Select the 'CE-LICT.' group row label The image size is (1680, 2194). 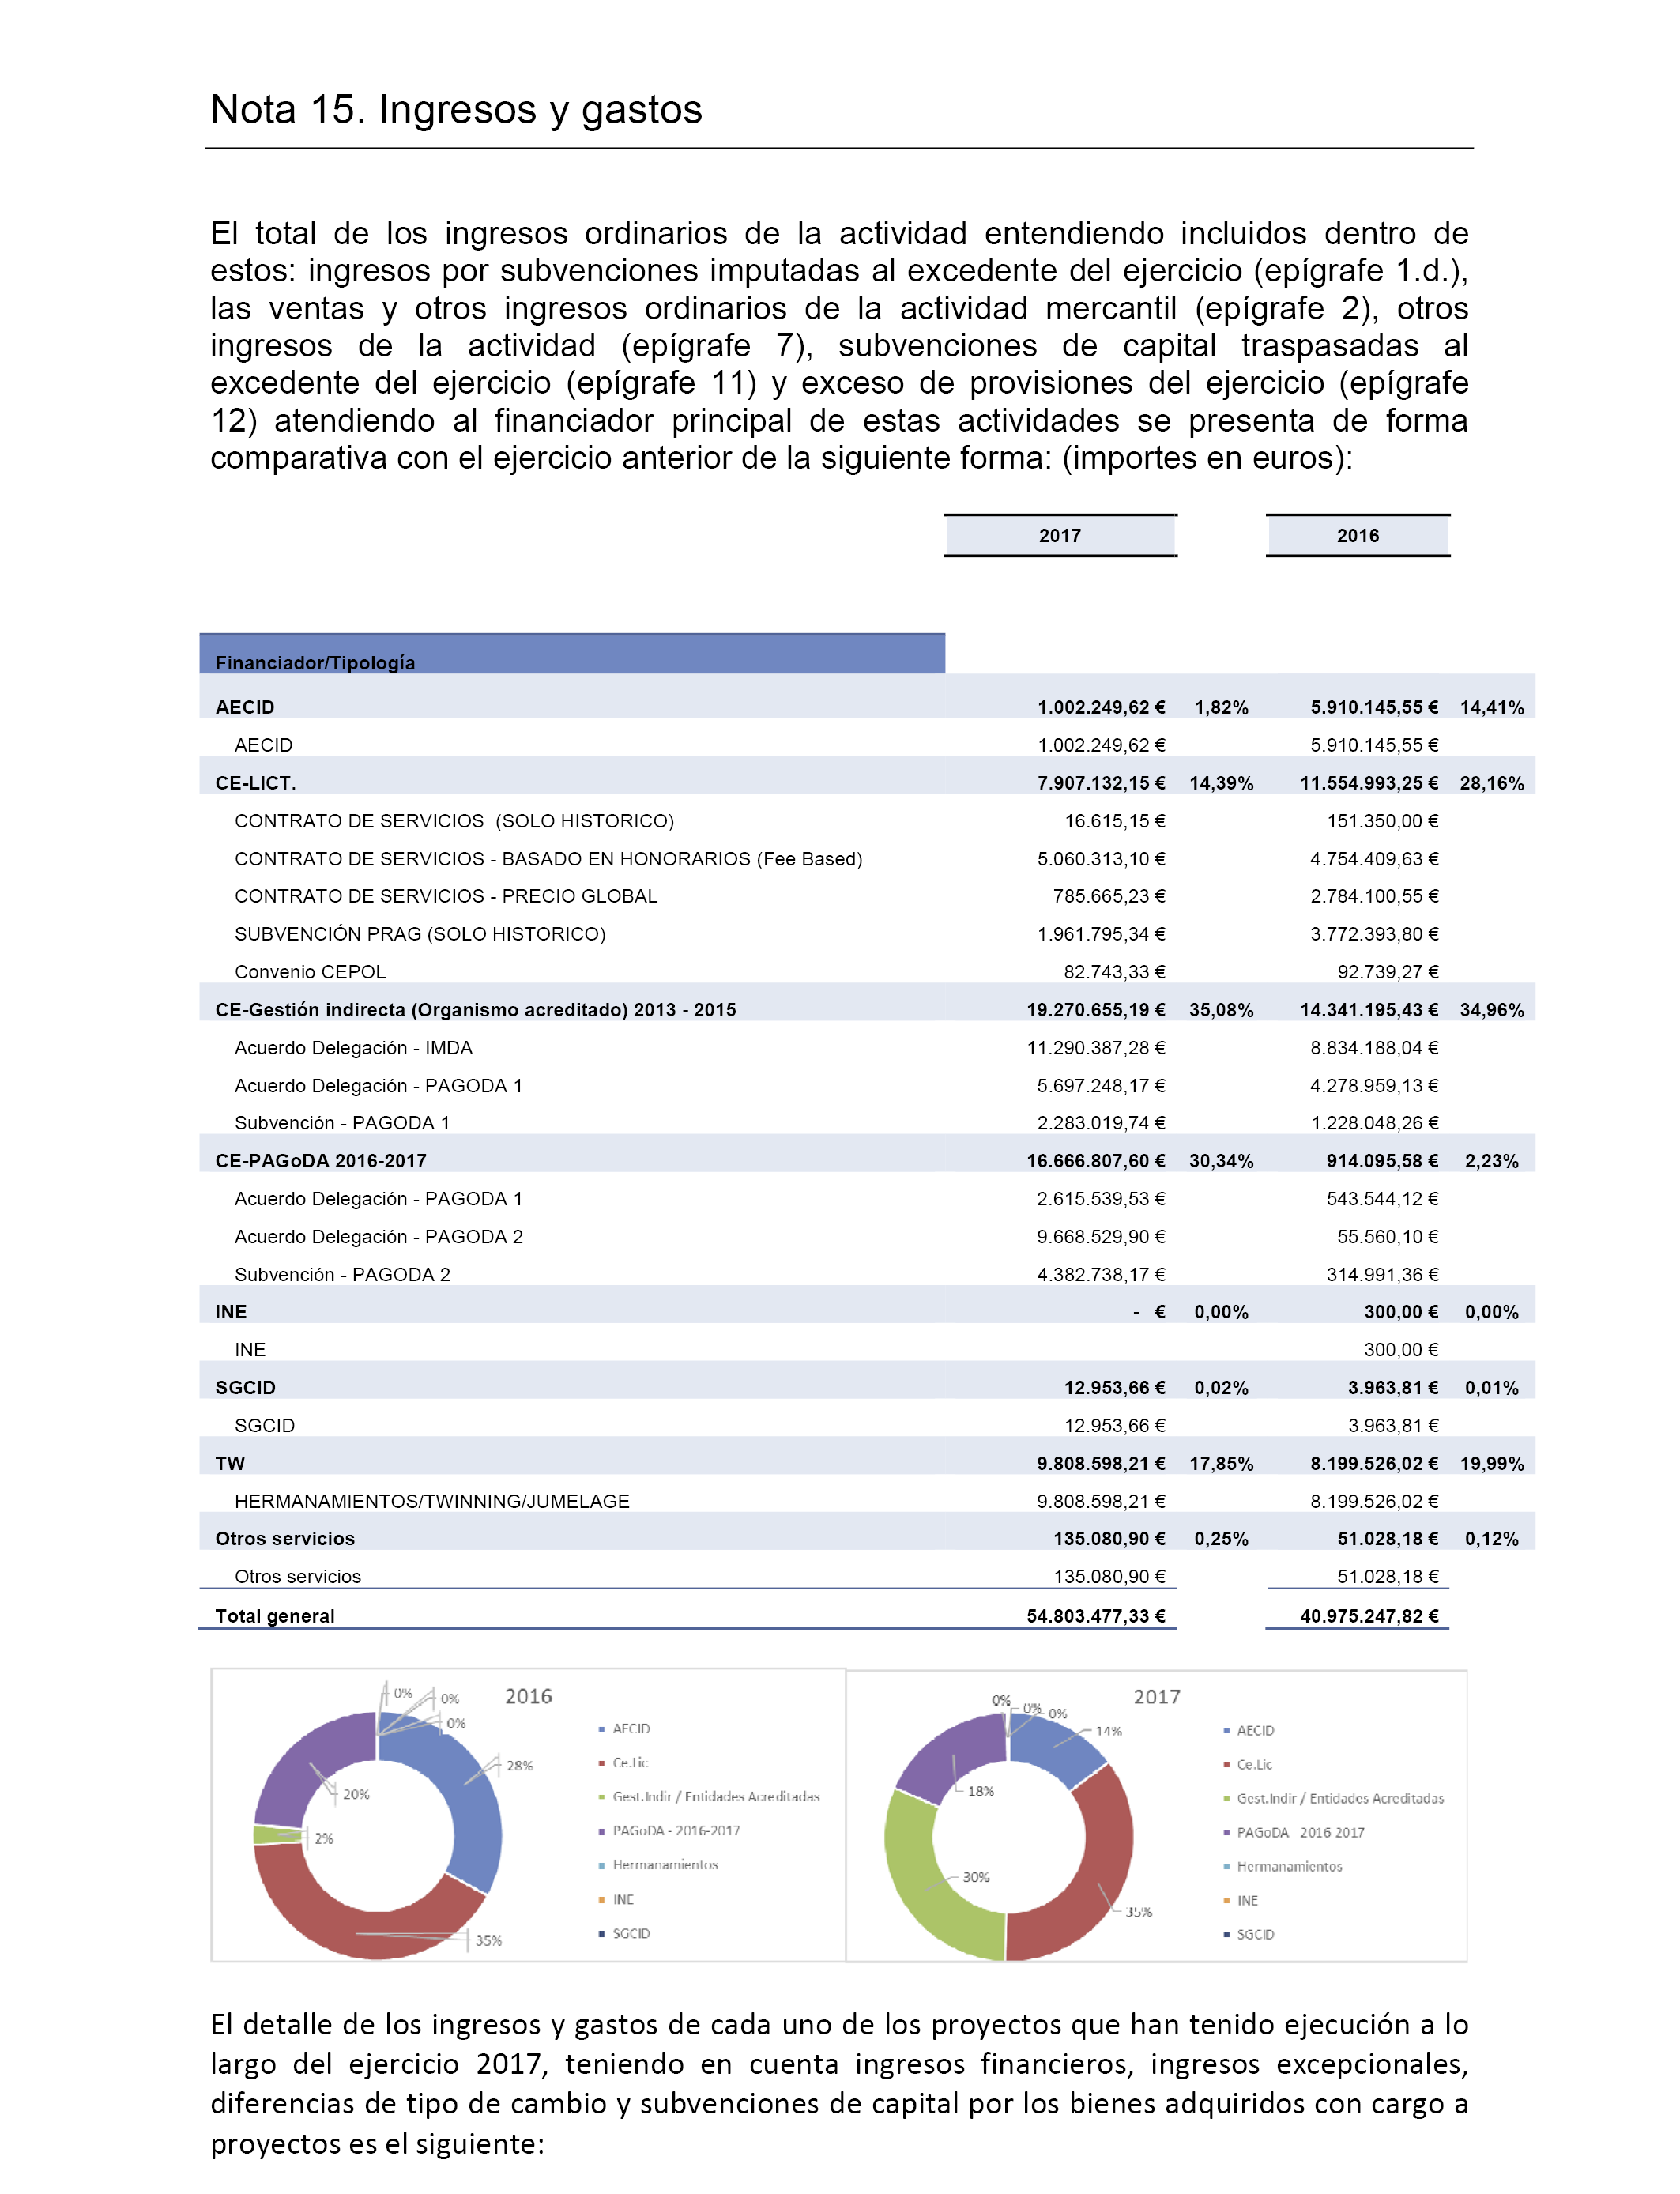pyautogui.click(x=256, y=783)
